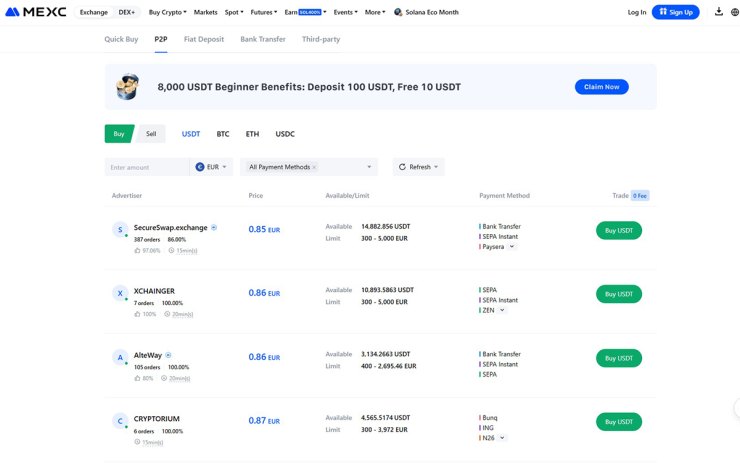The image size is (740, 463).
Task: Click the thumbs-up icon under AlteWay
Action: 137,378
